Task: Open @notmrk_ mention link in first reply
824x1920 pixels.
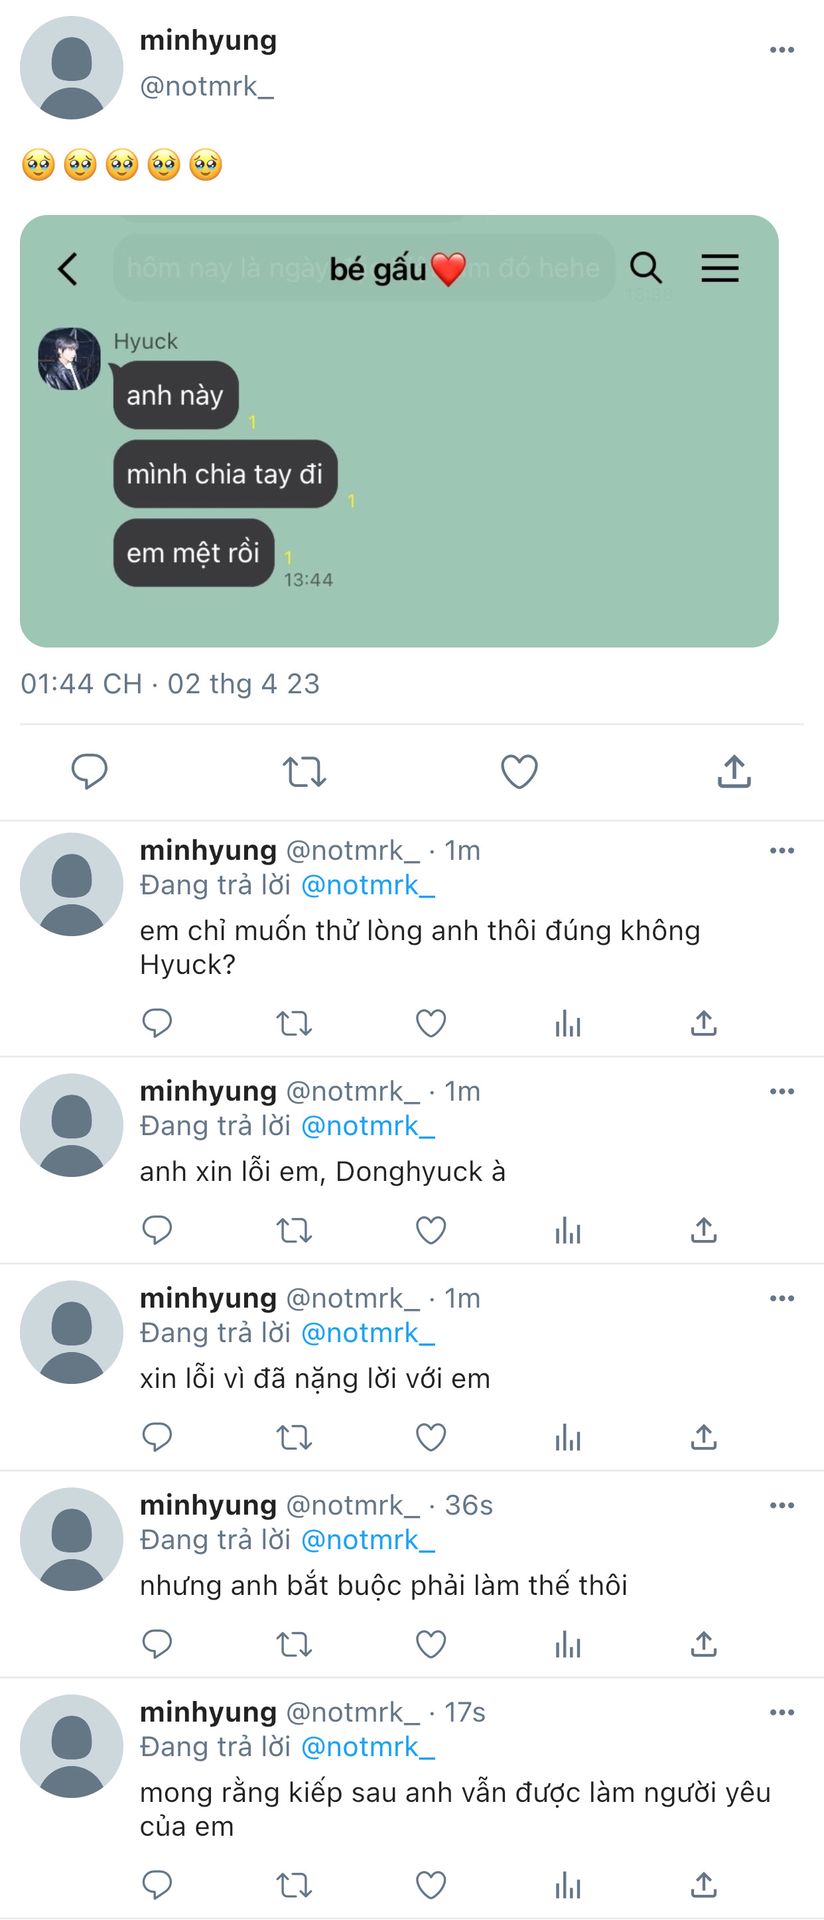Action: pos(368,885)
